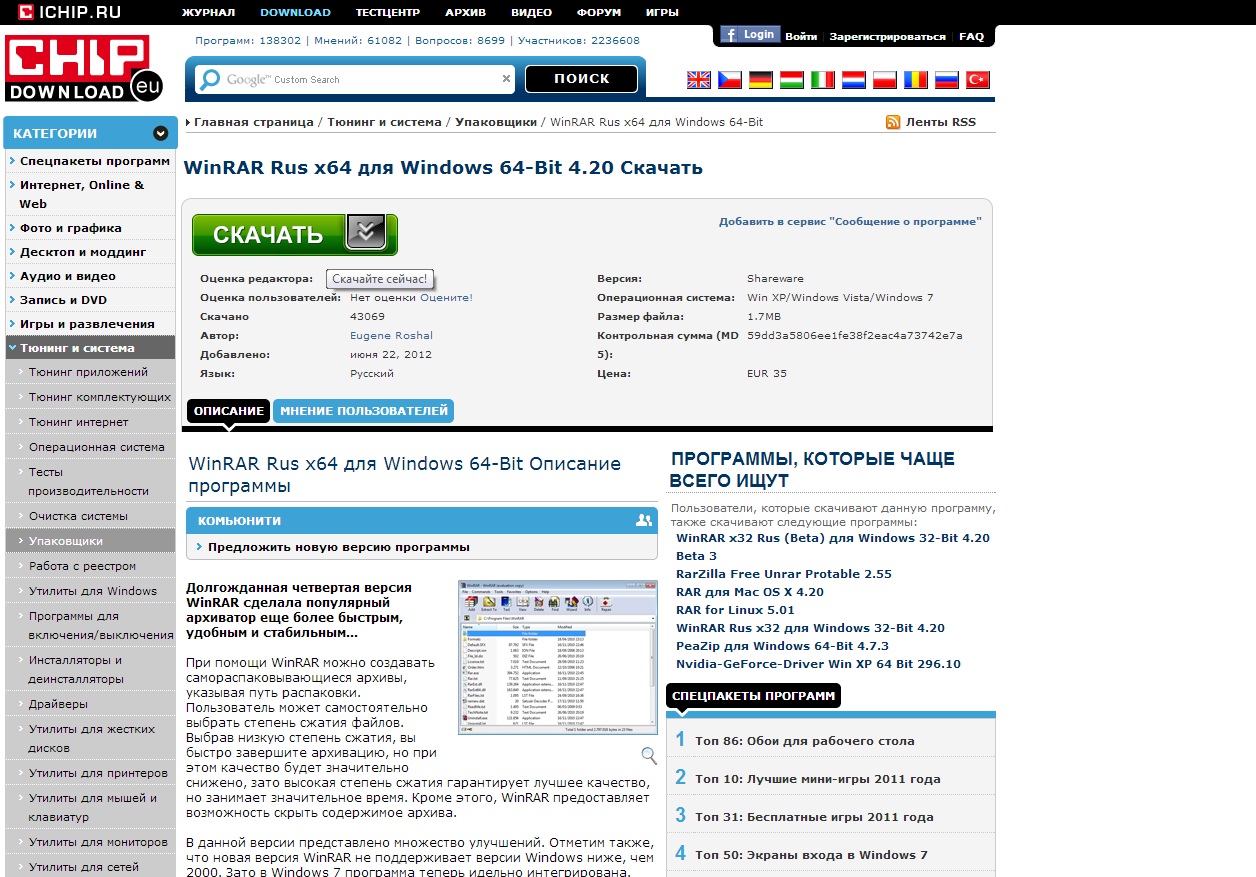Click the Оцените! rating link
This screenshot has height=877, width=1256.
coord(446,297)
